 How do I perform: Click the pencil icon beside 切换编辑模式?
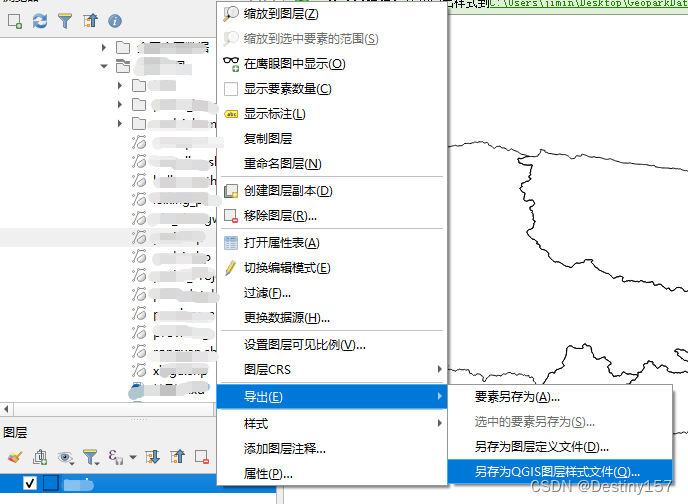coord(231,268)
